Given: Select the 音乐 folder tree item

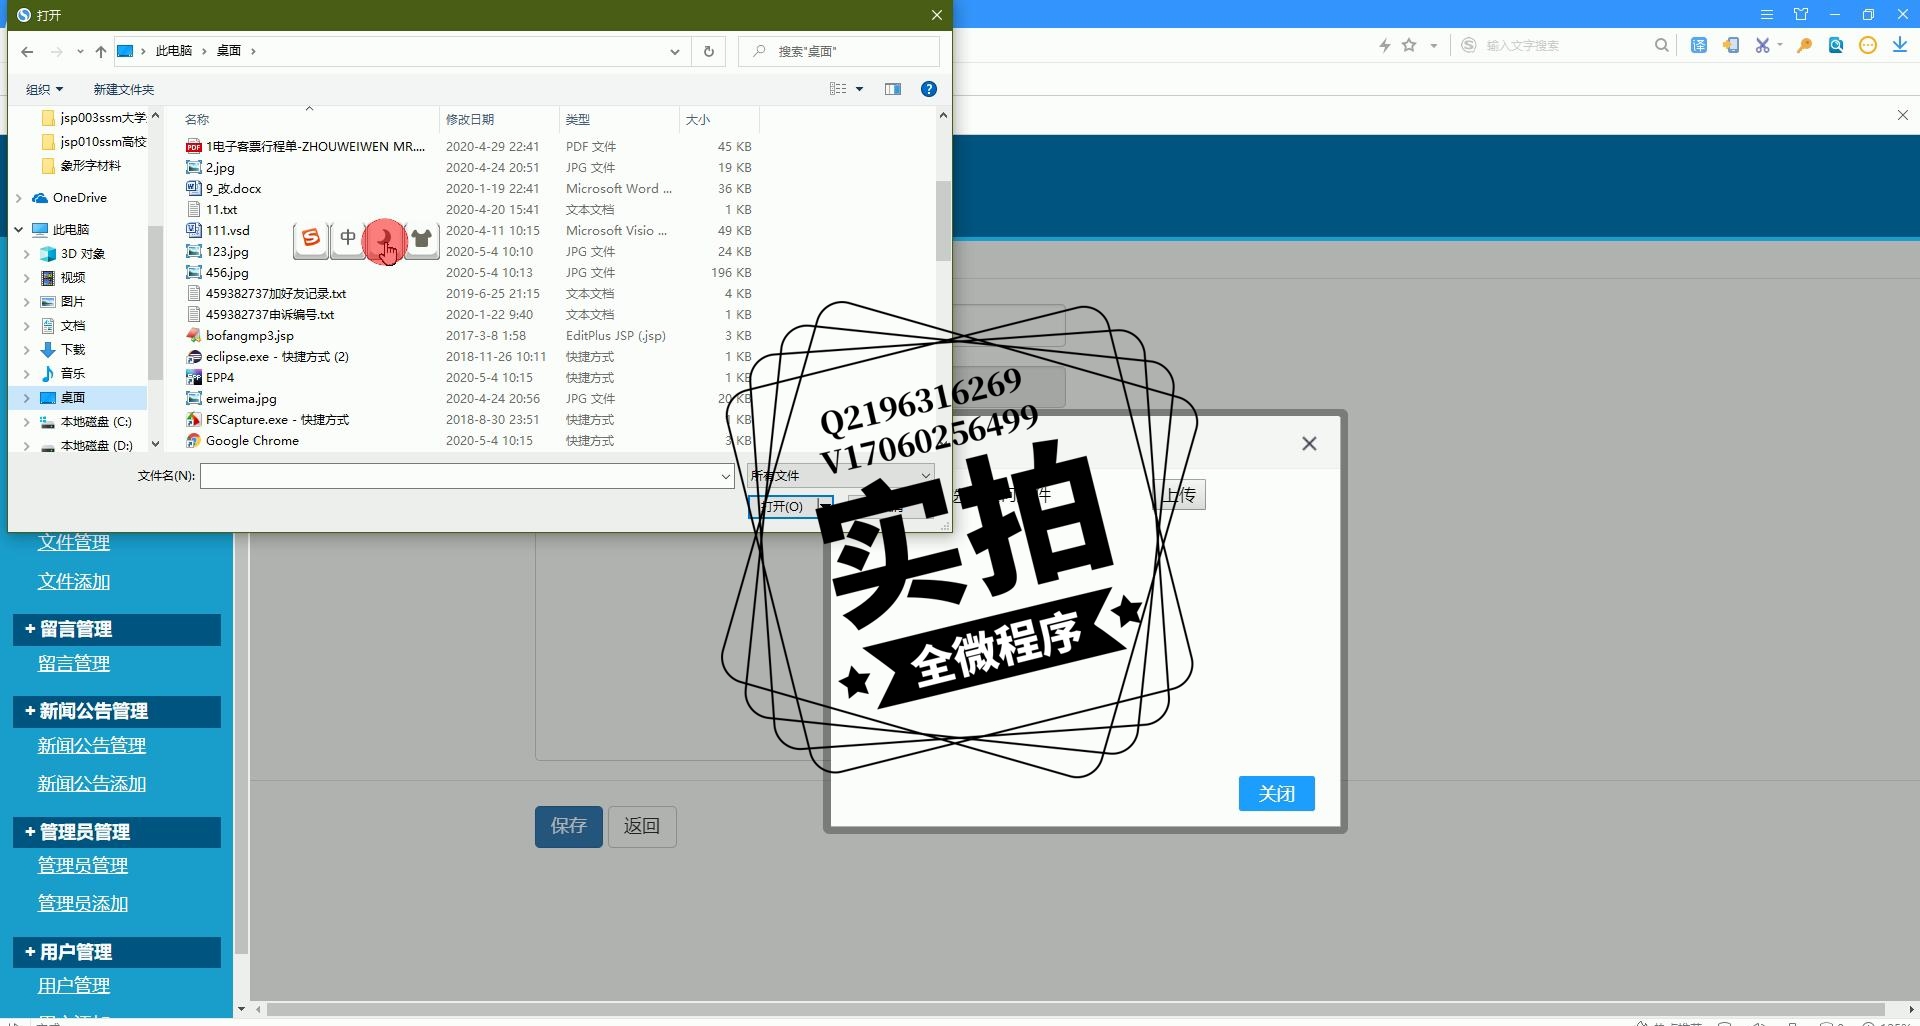Looking at the screenshot, I should [73, 374].
